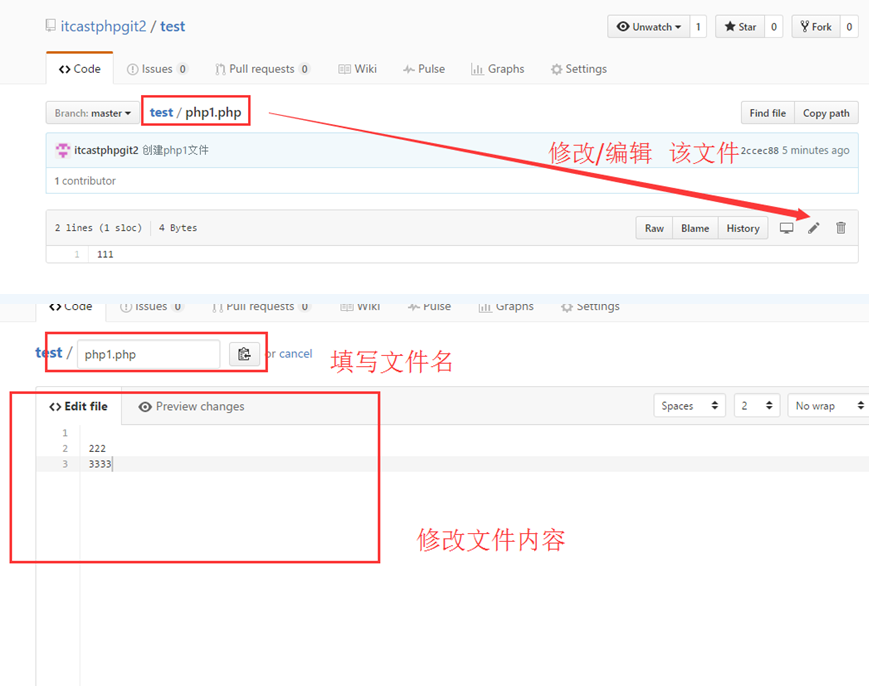Screen dimensions: 869x686
Task: Click the trash delete file icon
Action: tap(841, 228)
